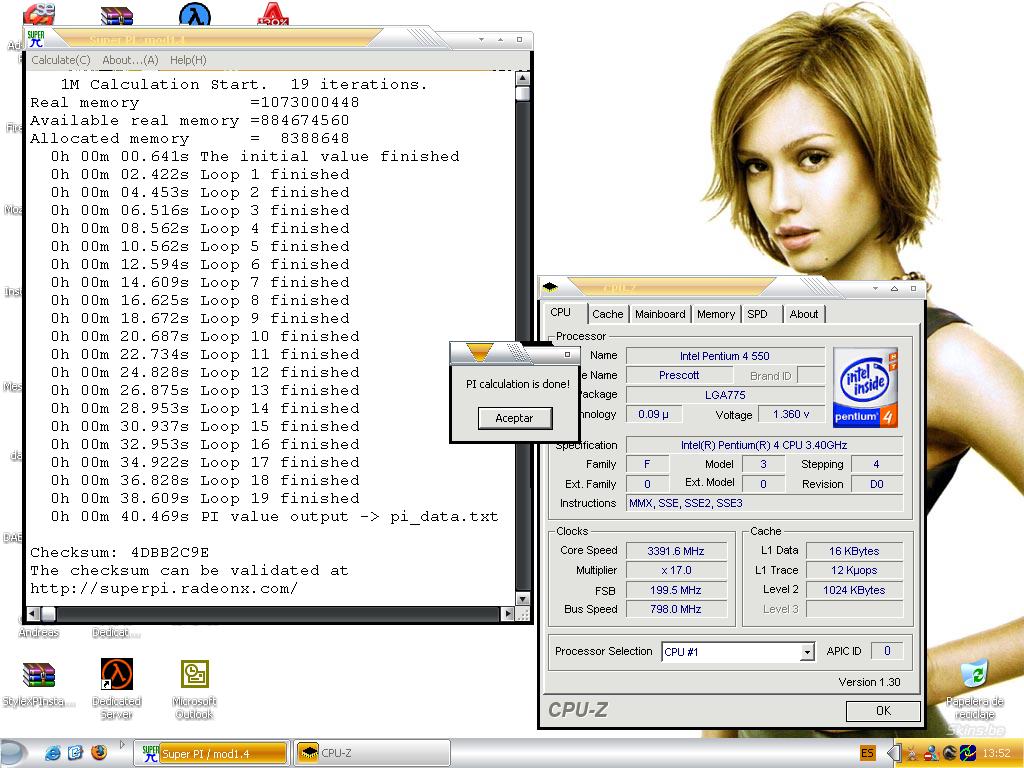The height and width of the screenshot is (768, 1024).
Task: Click the red Alcohol 120% desktop icon
Action: [273, 14]
